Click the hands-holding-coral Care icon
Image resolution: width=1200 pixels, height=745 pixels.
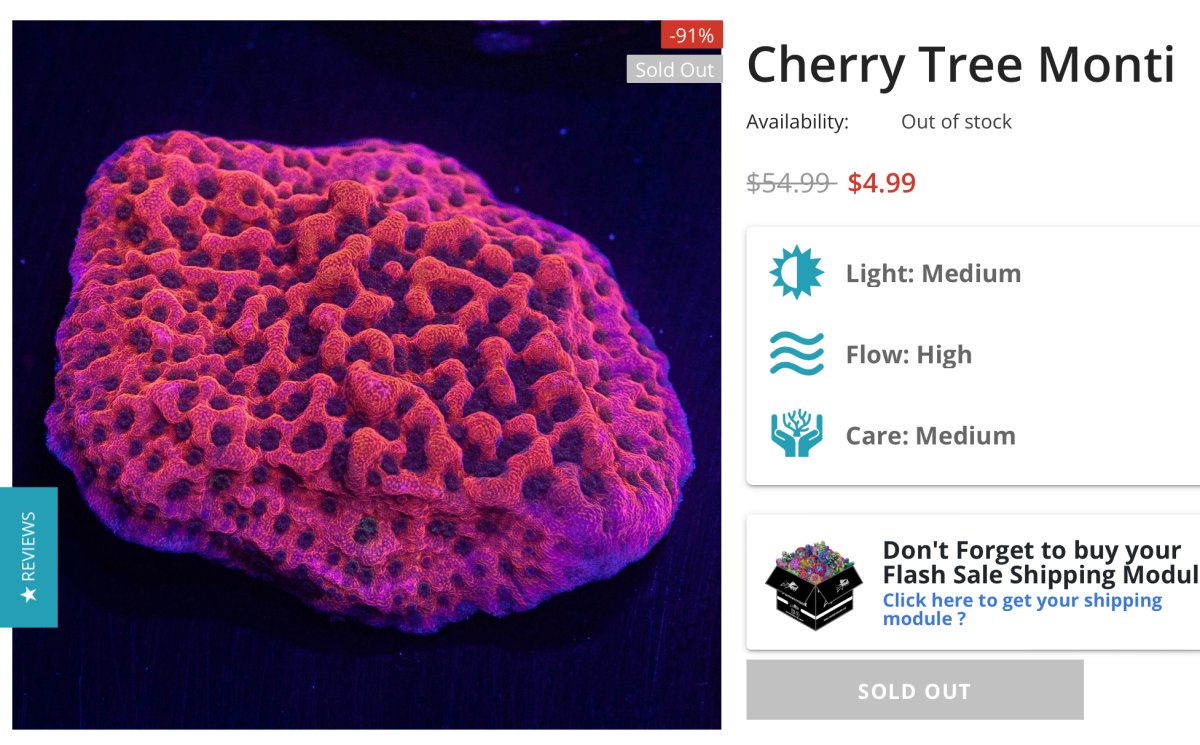click(796, 435)
